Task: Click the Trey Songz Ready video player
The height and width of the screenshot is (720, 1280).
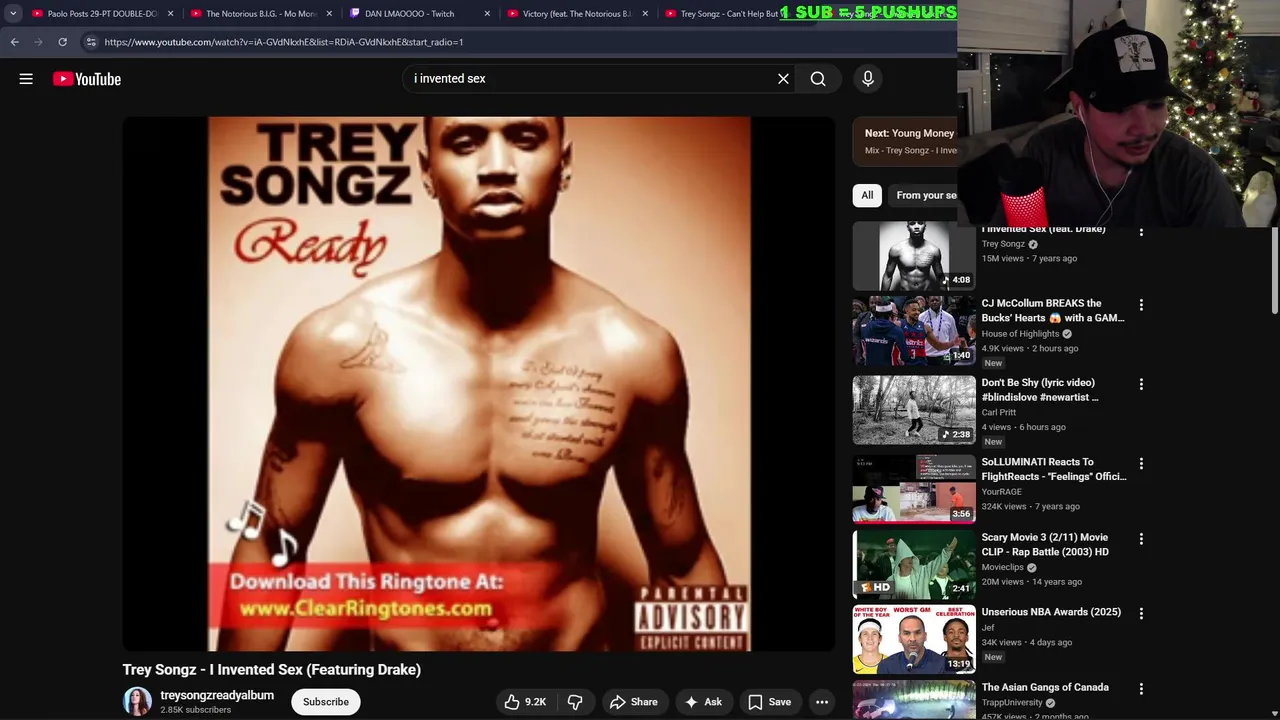Action: point(479,384)
